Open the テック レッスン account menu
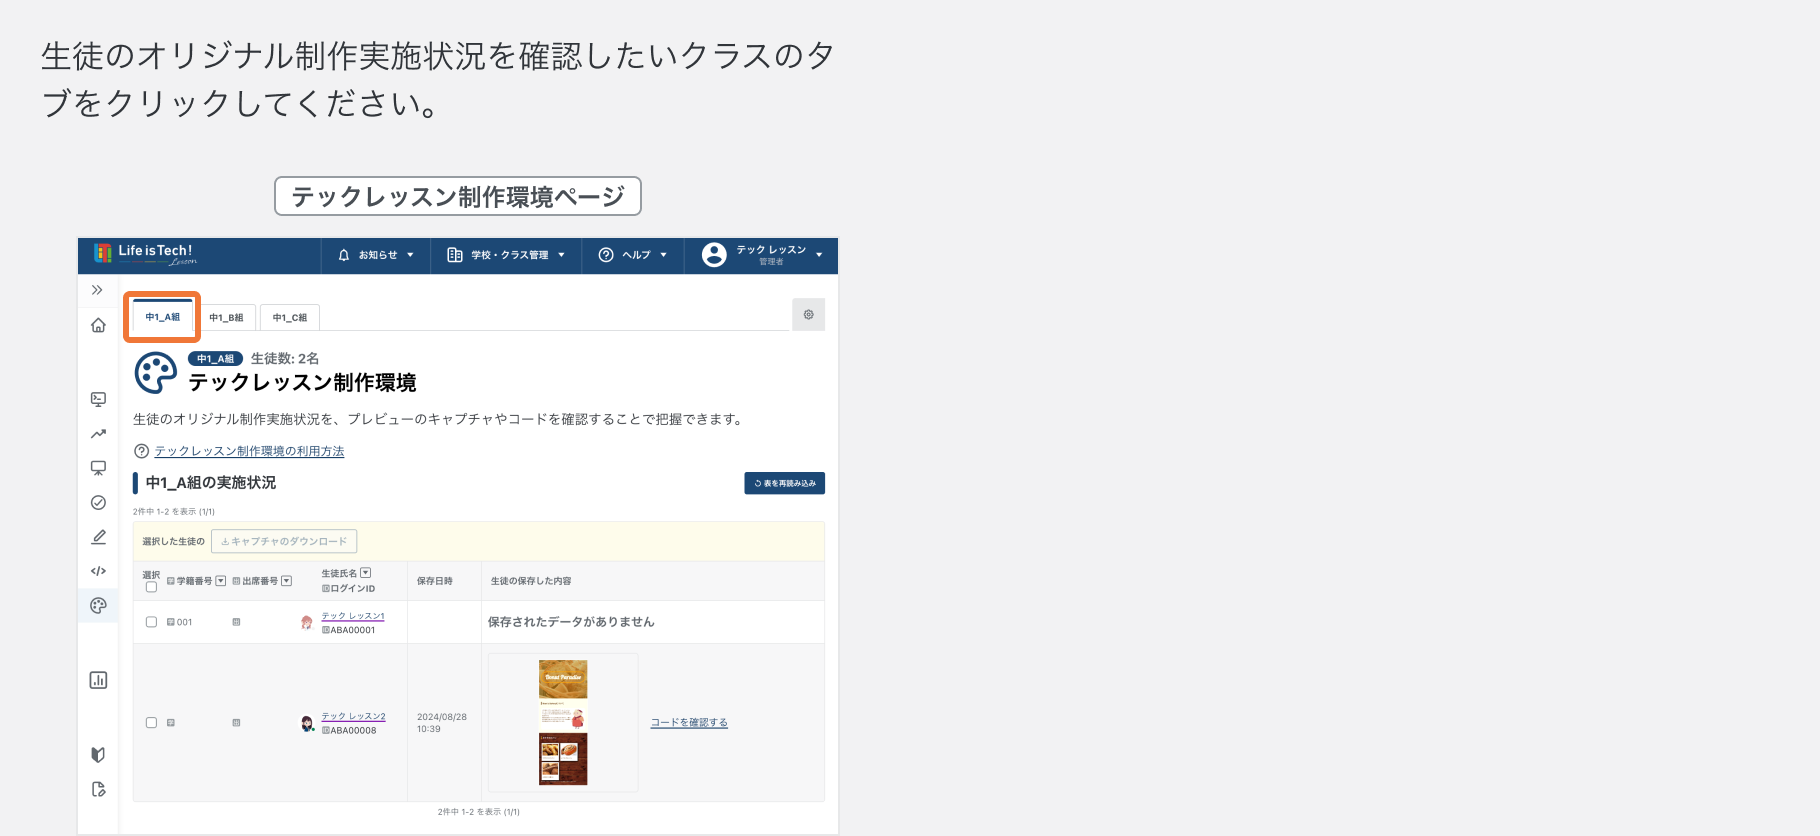 [762, 255]
